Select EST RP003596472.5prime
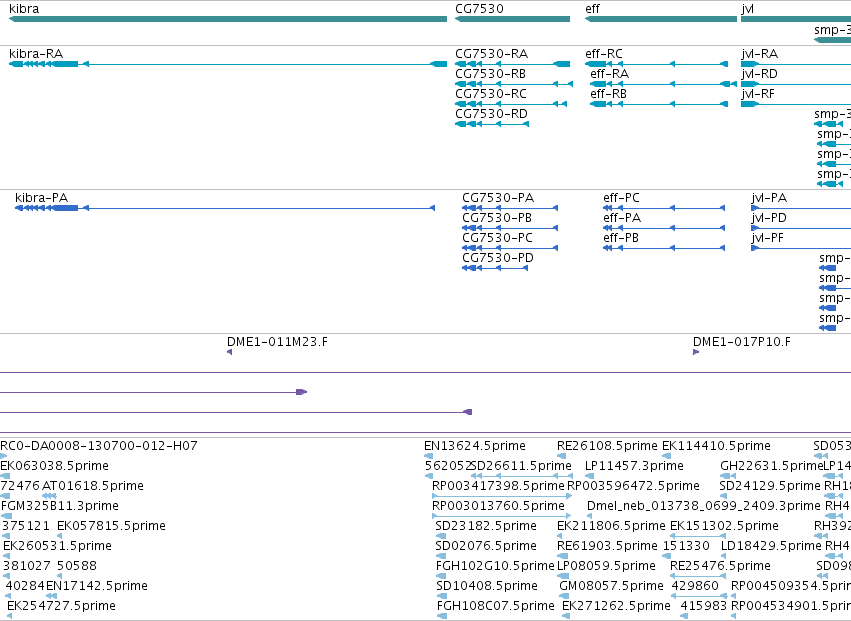 coord(633,486)
